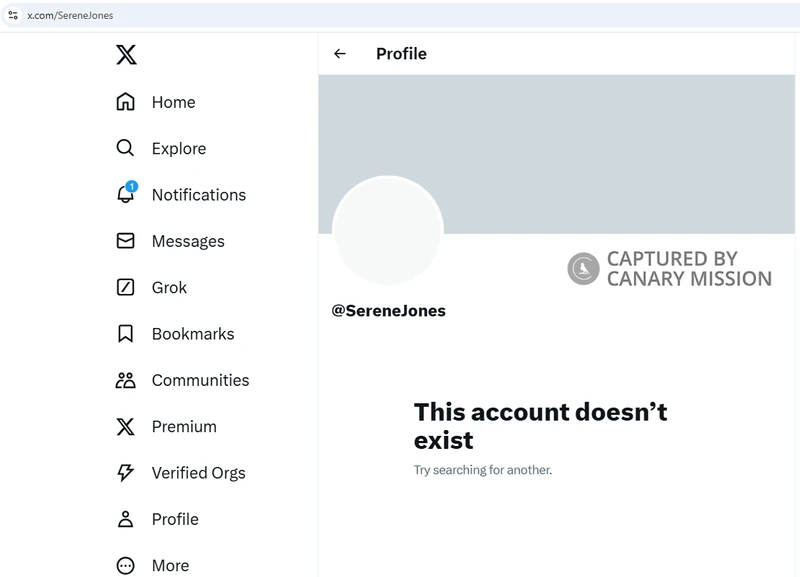Click the X logo at top of sidebar

(x=126, y=55)
